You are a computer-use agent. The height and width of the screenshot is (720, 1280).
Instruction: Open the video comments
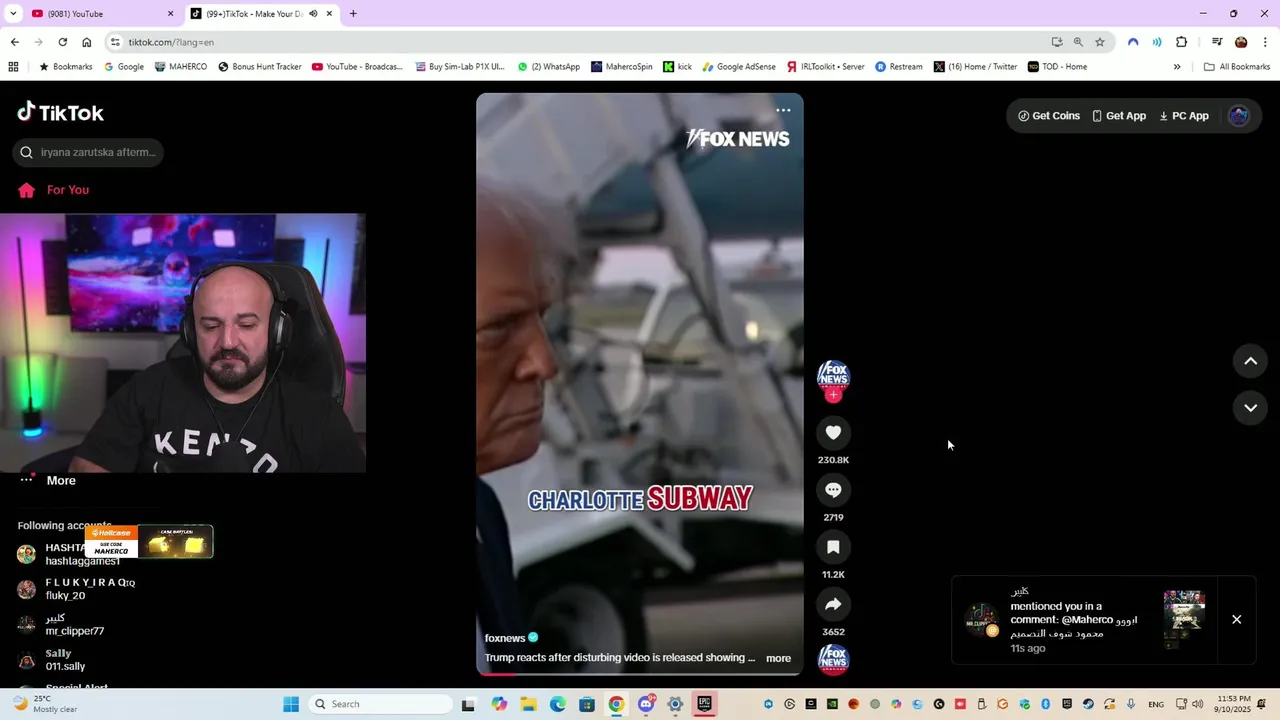pos(833,490)
